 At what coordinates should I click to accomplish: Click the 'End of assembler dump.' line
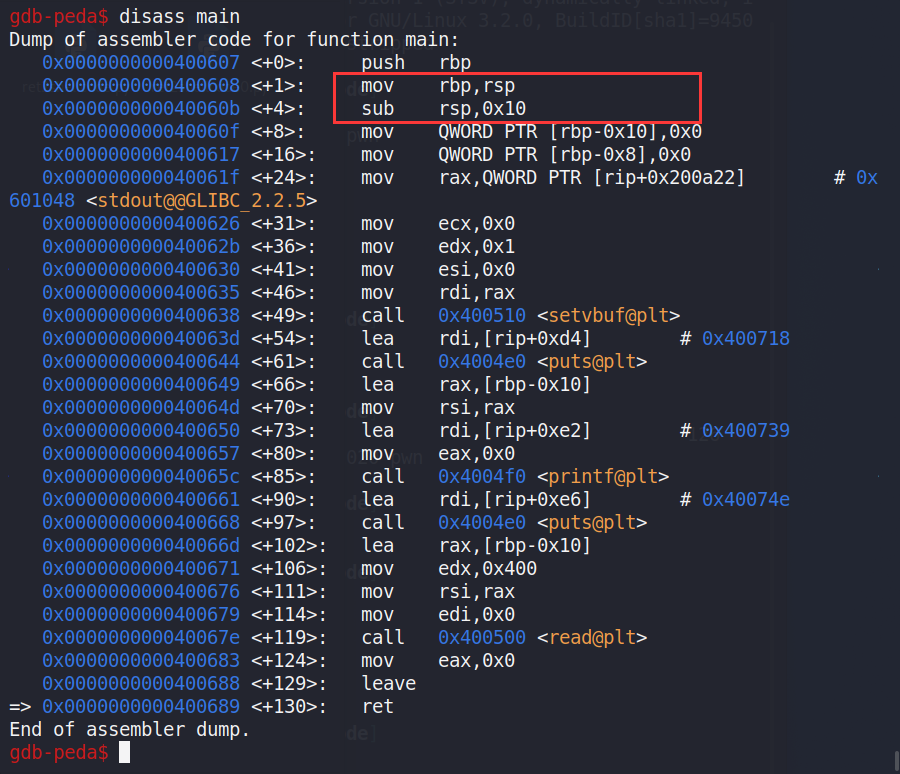[129, 730]
